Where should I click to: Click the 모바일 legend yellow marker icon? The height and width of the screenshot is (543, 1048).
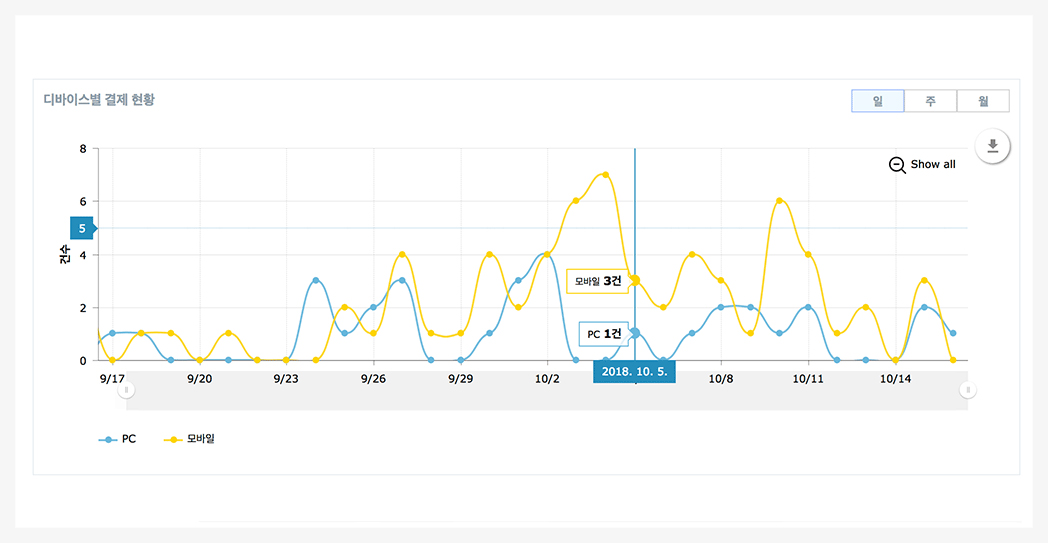pos(173,439)
